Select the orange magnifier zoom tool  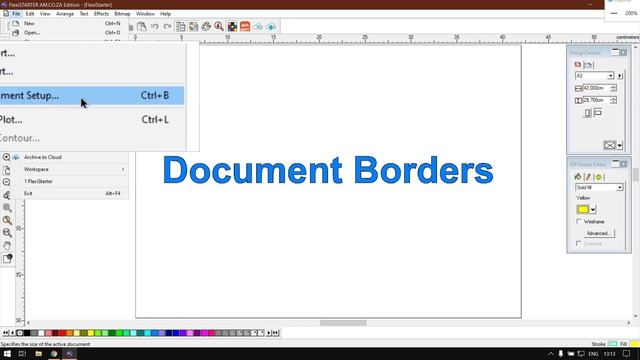click(7, 220)
